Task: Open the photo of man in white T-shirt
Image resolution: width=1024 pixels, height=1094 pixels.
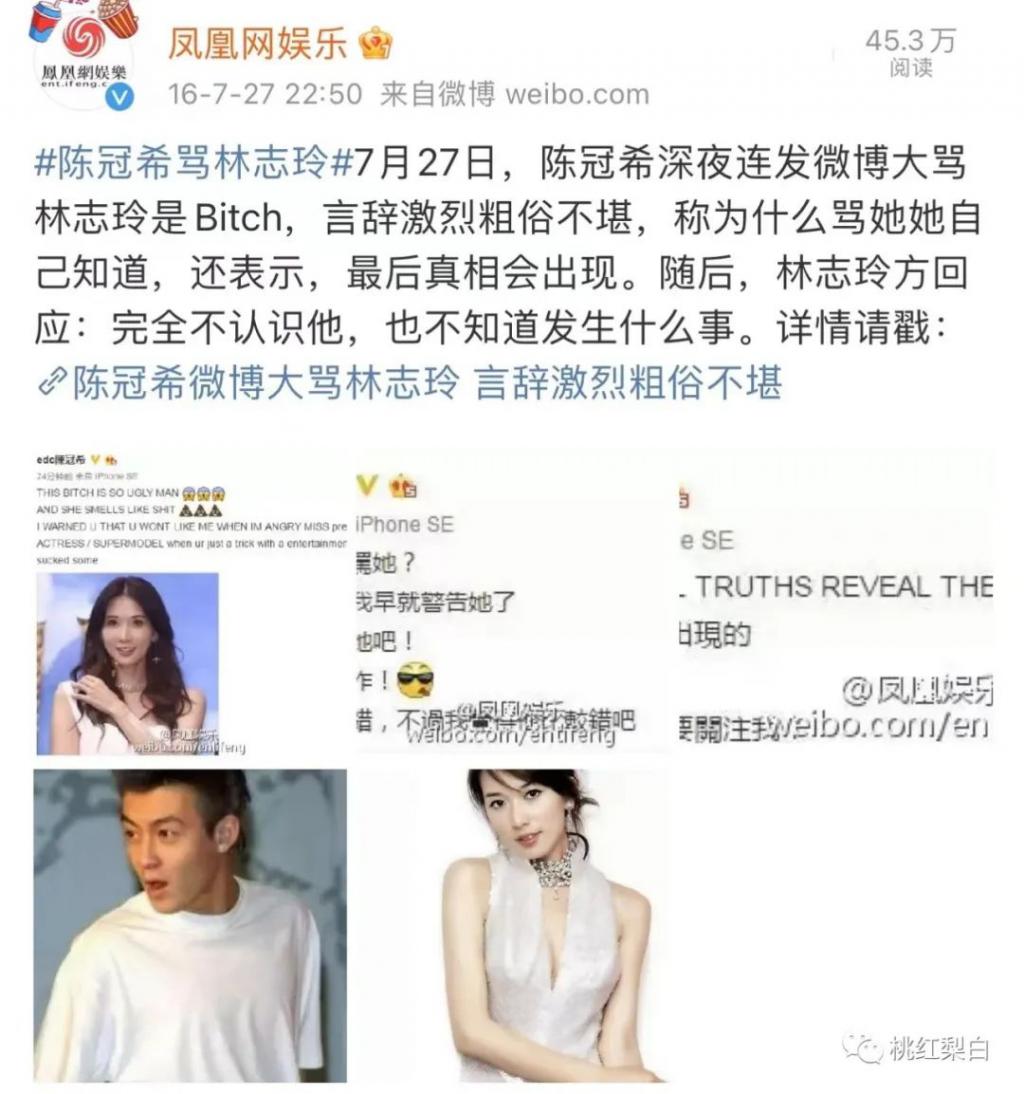Action: tap(190, 926)
